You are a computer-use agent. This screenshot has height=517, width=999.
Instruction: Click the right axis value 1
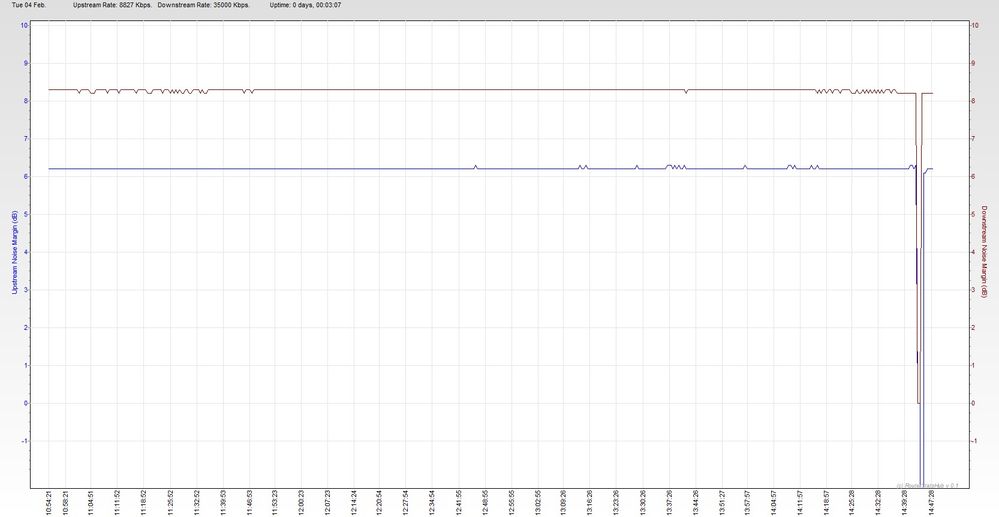pyautogui.click(x=973, y=365)
